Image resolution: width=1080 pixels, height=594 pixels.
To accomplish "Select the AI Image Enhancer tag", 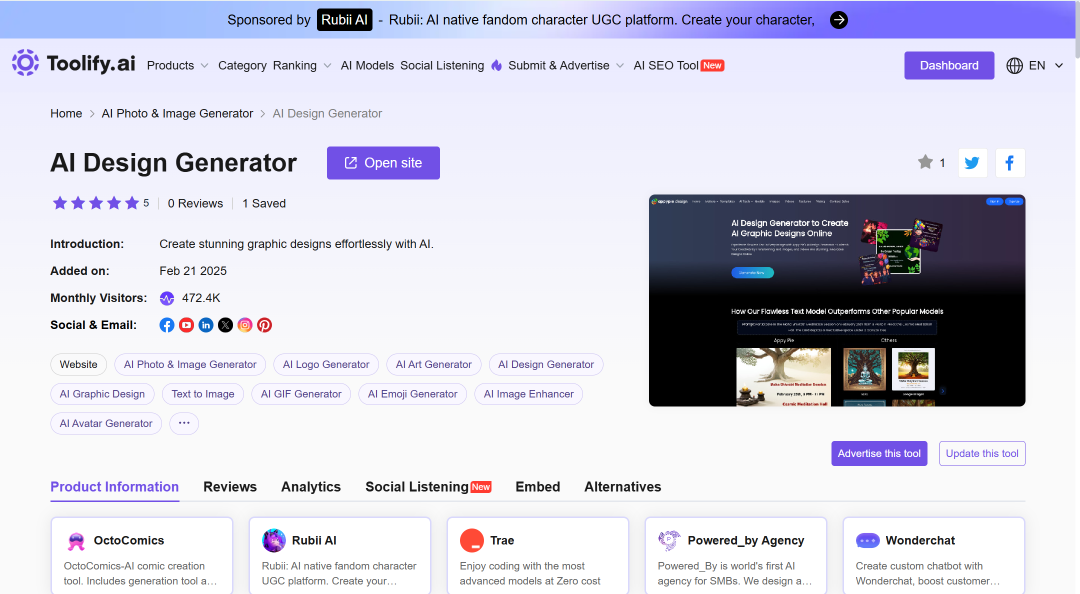I will 528,394.
